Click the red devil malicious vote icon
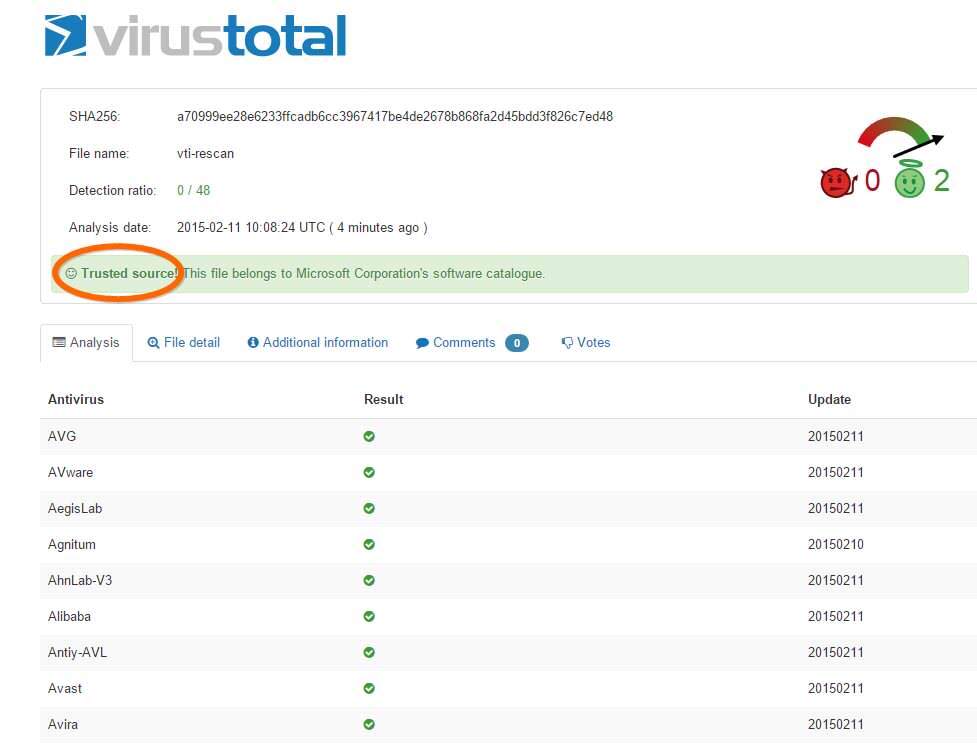Screen dimensions: 977x745 [836, 182]
